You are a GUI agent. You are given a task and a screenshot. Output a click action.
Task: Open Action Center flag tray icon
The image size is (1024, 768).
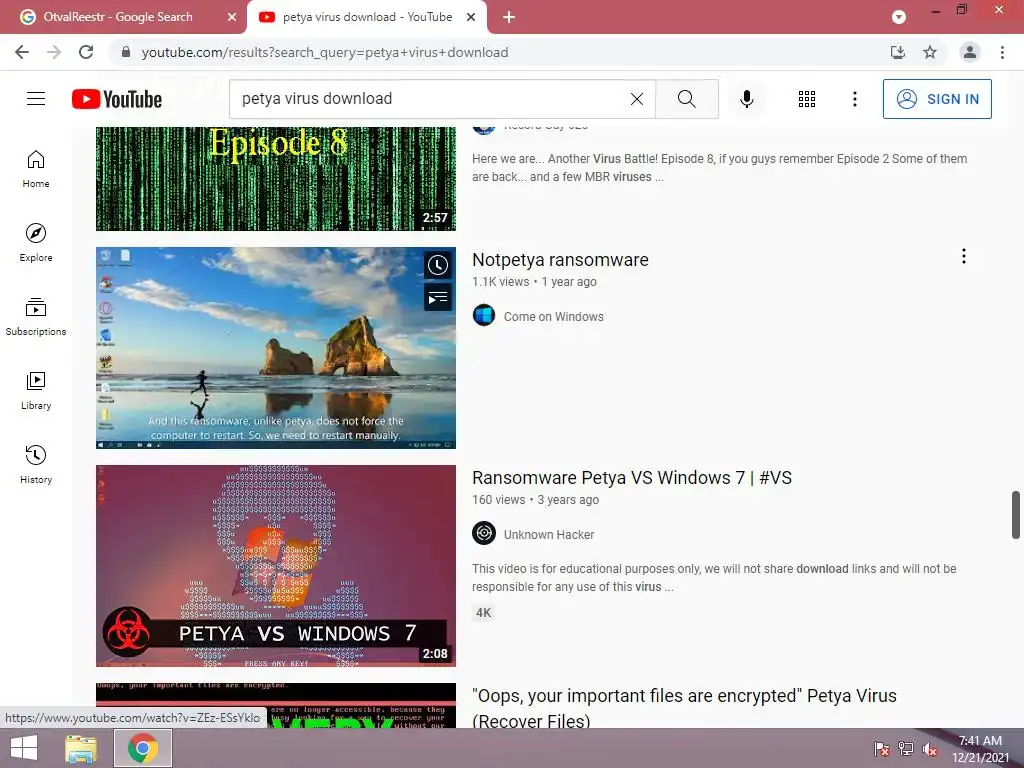pyautogui.click(x=881, y=748)
